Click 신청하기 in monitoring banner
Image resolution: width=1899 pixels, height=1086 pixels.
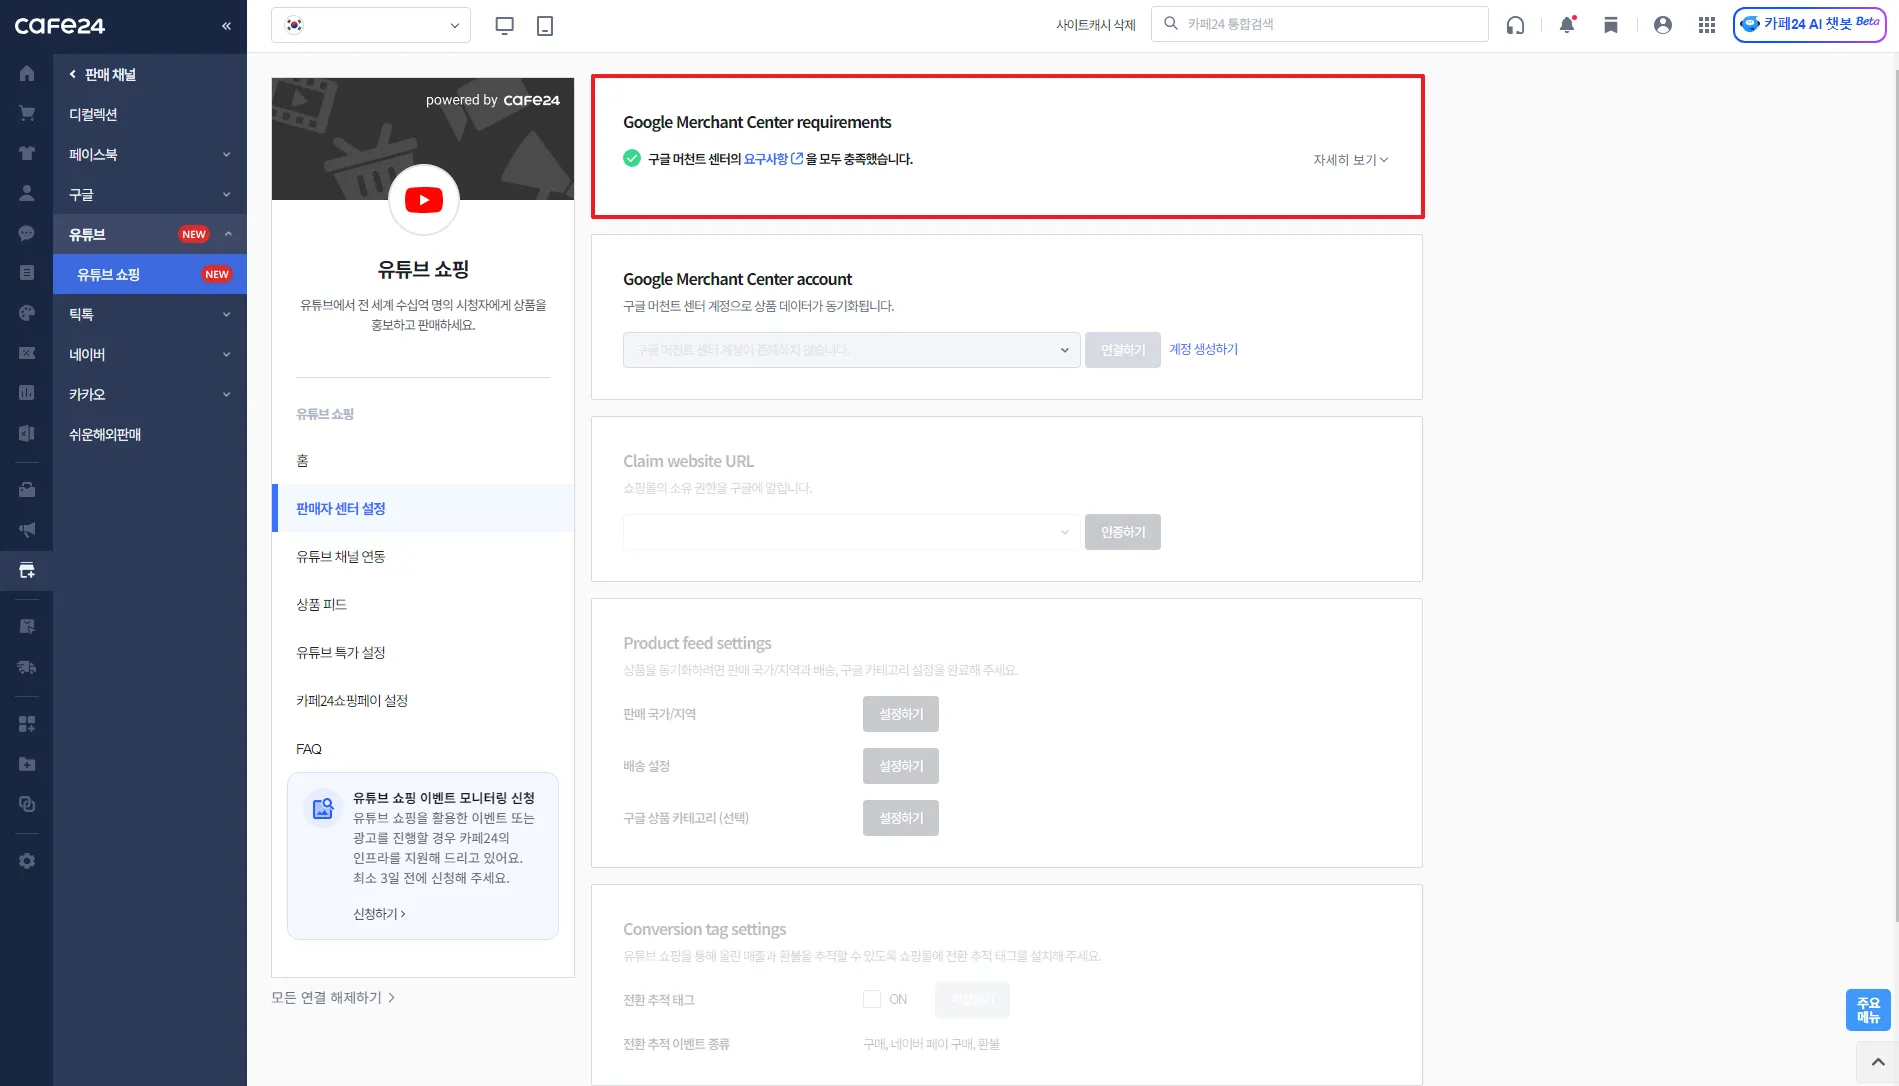coord(379,914)
